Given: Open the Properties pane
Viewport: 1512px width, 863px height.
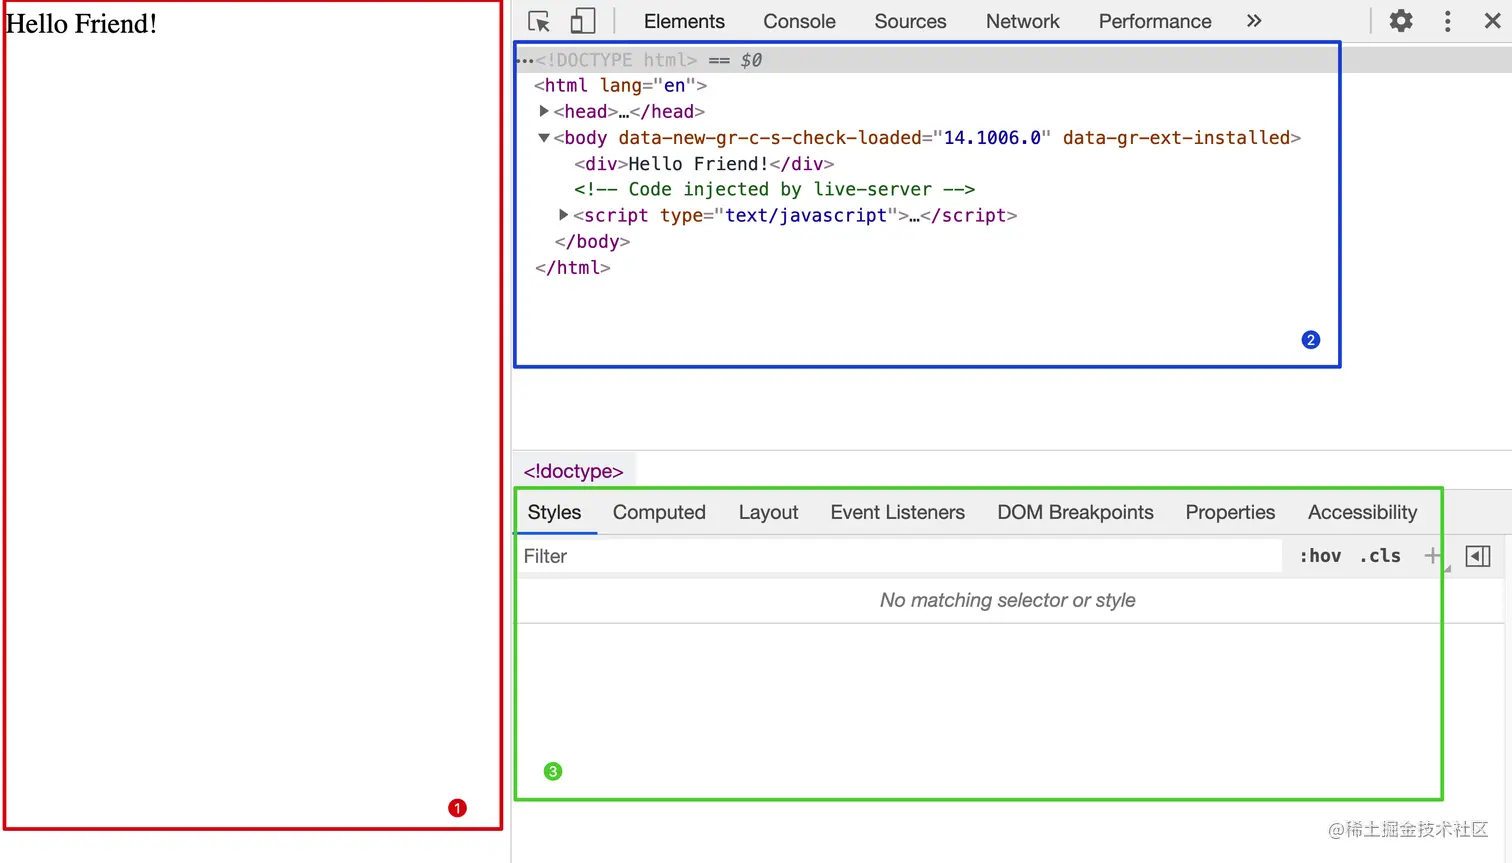Looking at the screenshot, I should pyautogui.click(x=1230, y=512).
